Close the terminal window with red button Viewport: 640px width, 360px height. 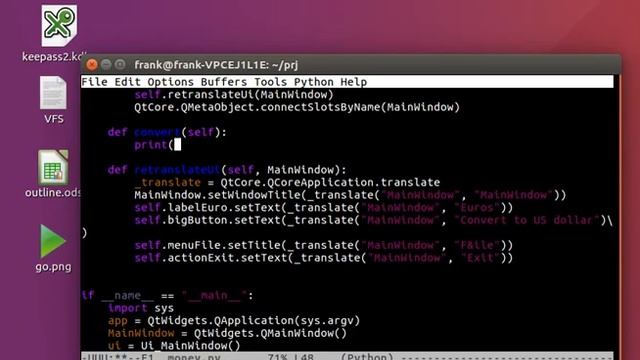[x=92, y=64]
